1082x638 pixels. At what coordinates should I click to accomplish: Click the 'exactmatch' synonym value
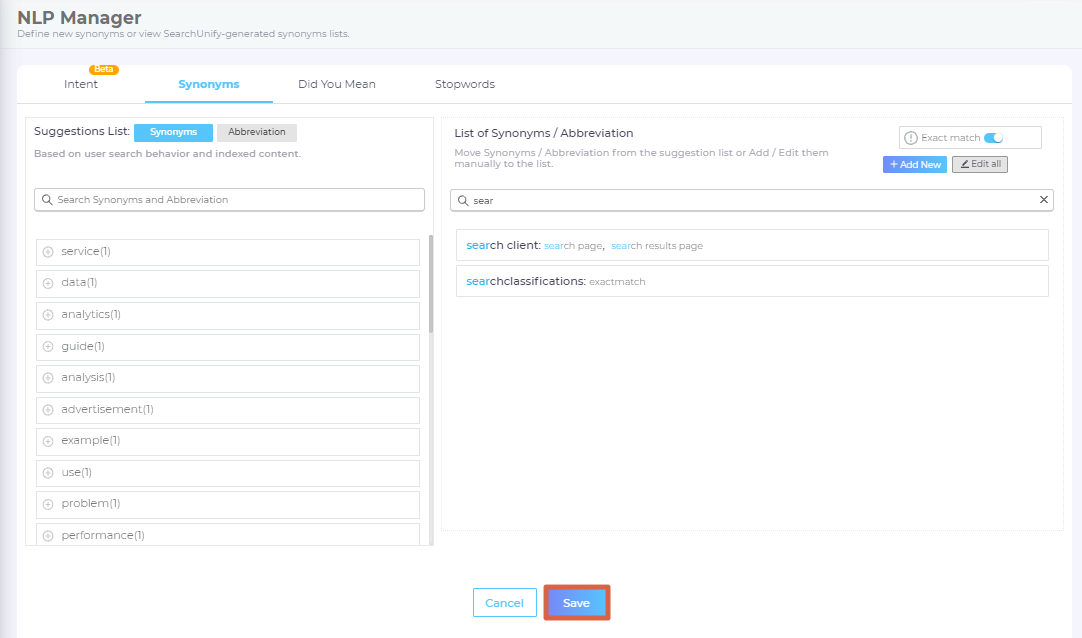coord(617,281)
